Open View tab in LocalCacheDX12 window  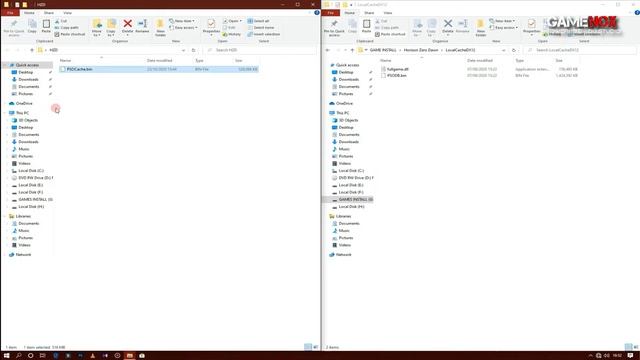pos(388,13)
